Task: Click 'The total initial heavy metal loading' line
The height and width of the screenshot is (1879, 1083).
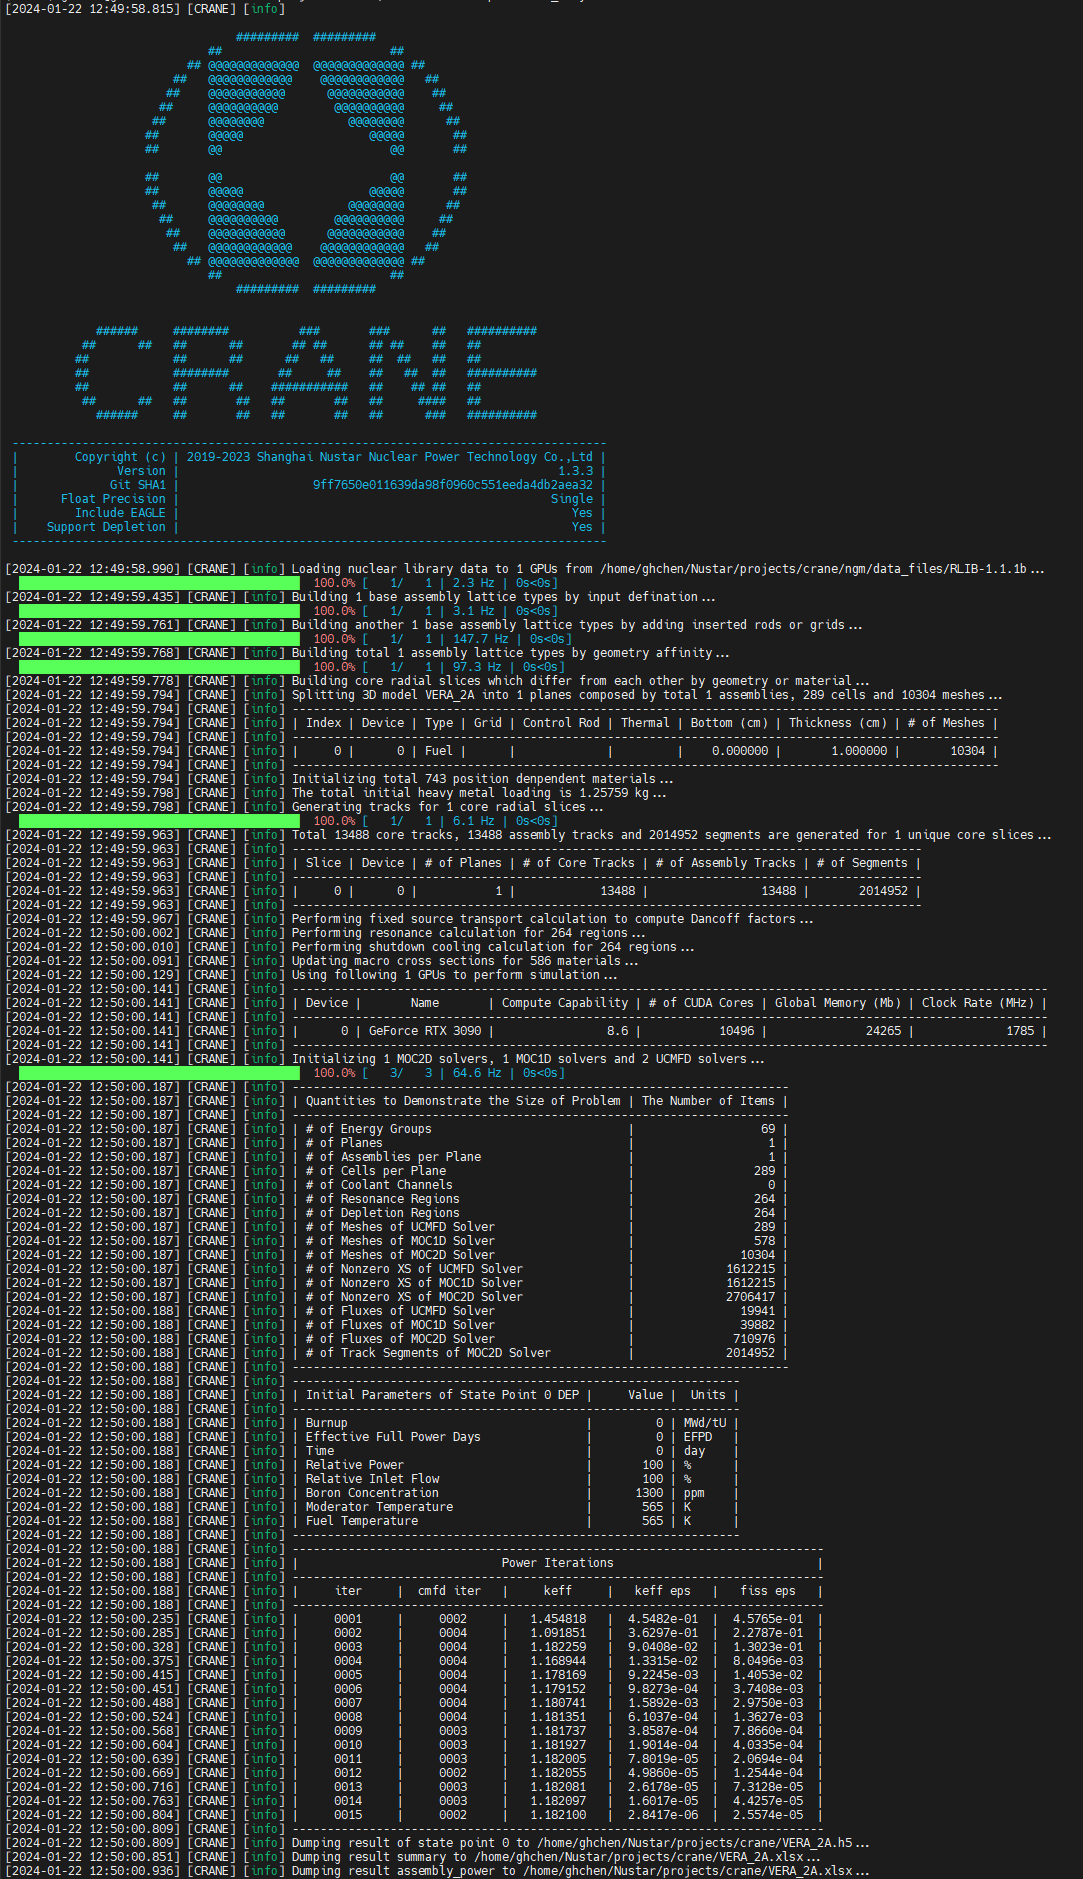Action: click(479, 793)
